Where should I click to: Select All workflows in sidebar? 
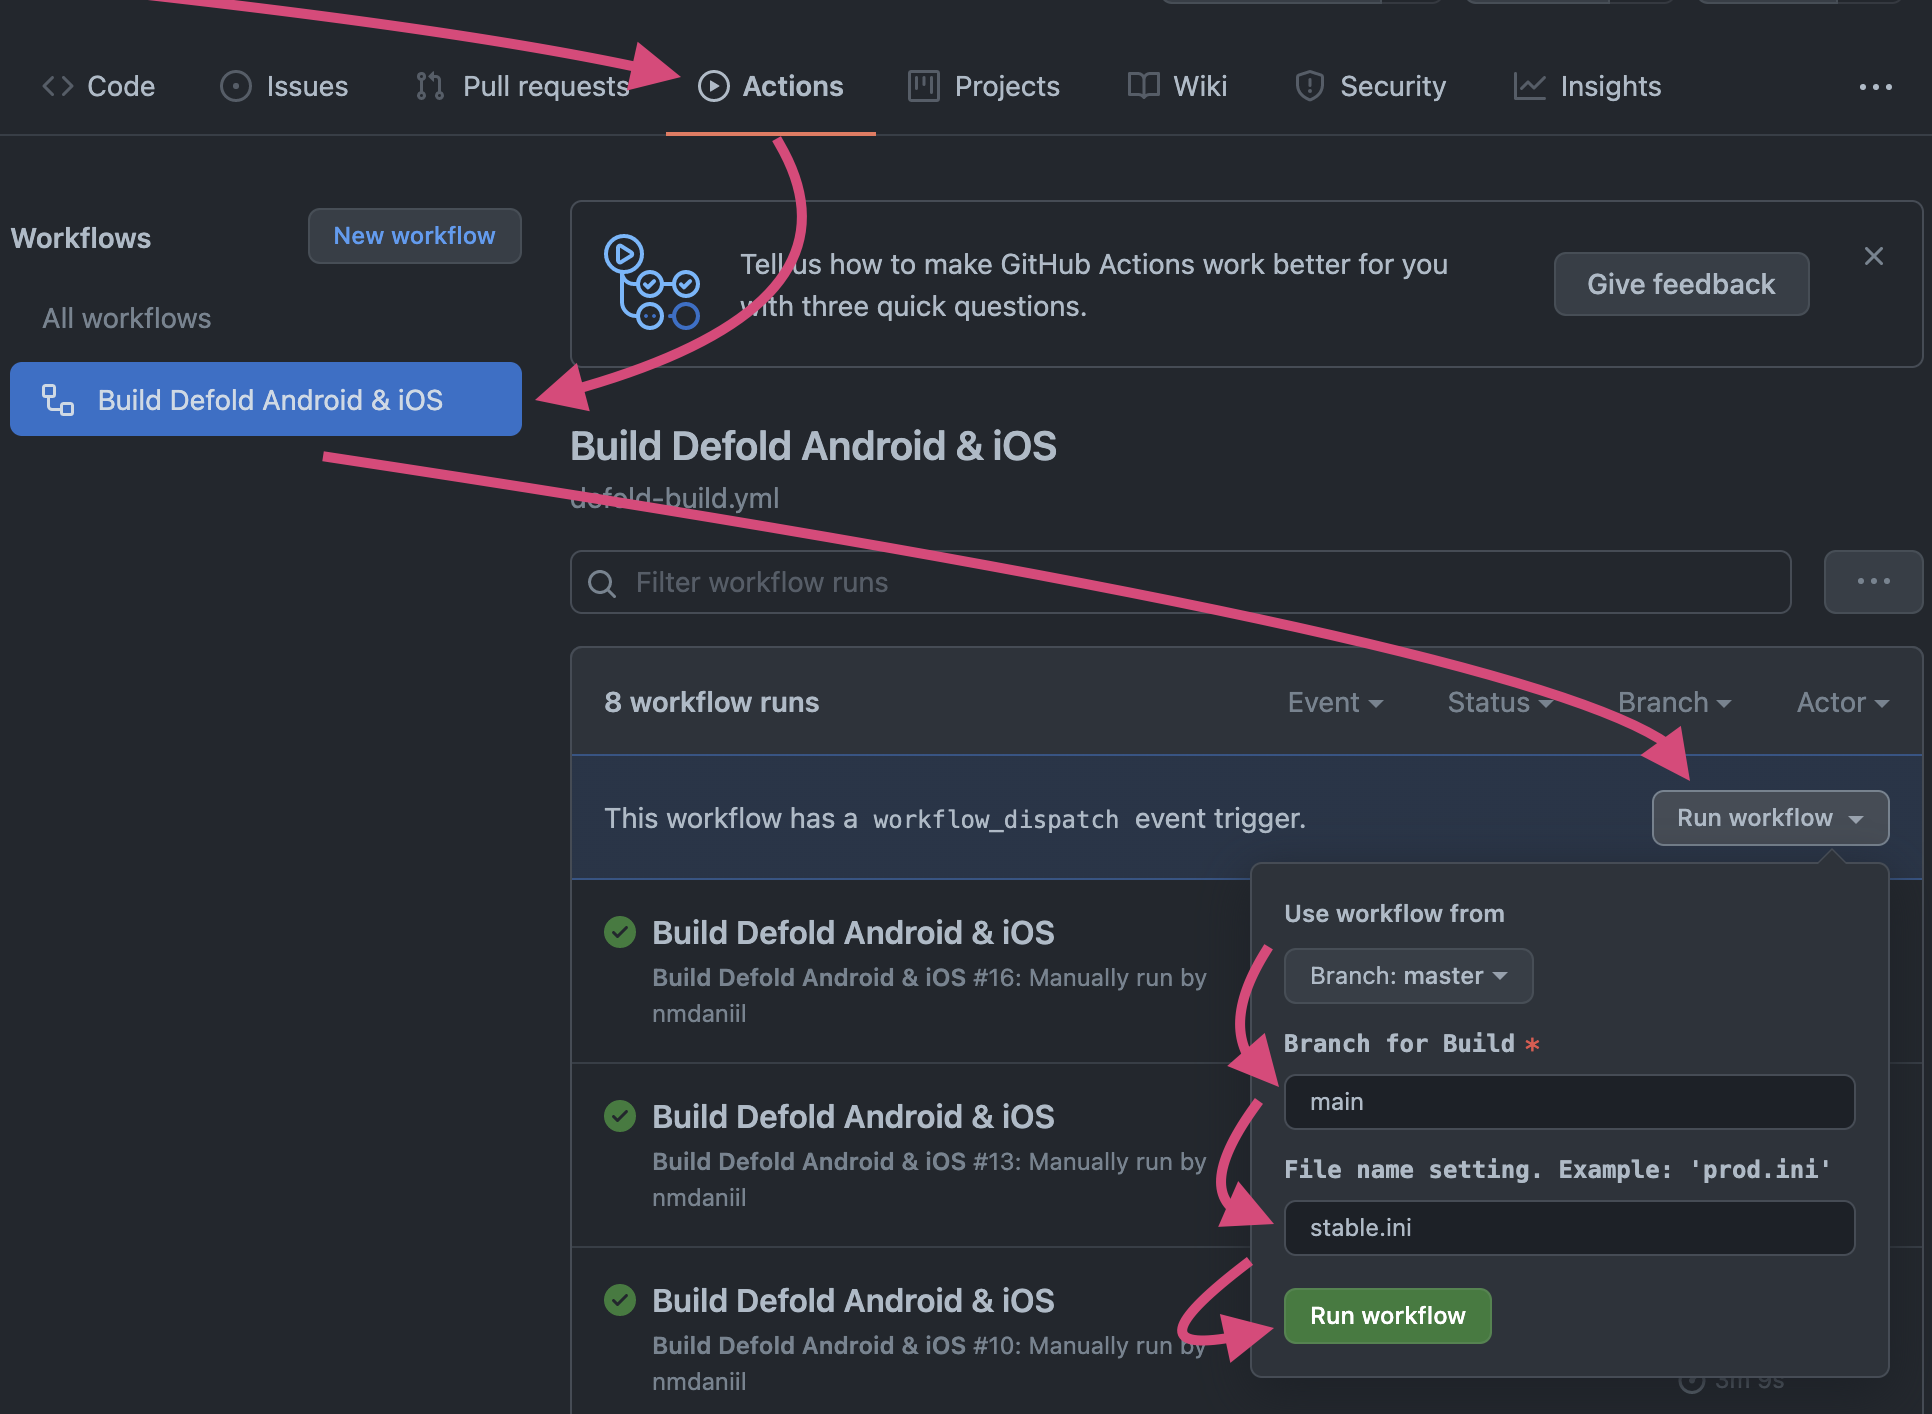click(x=127, y=318)
